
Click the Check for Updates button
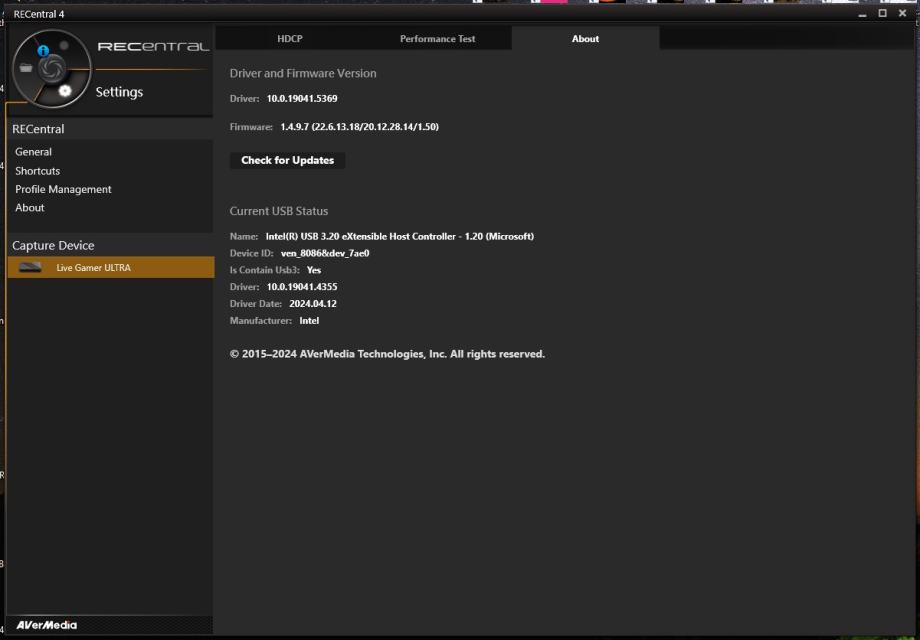pyautogui.click(x=288, y=160)
